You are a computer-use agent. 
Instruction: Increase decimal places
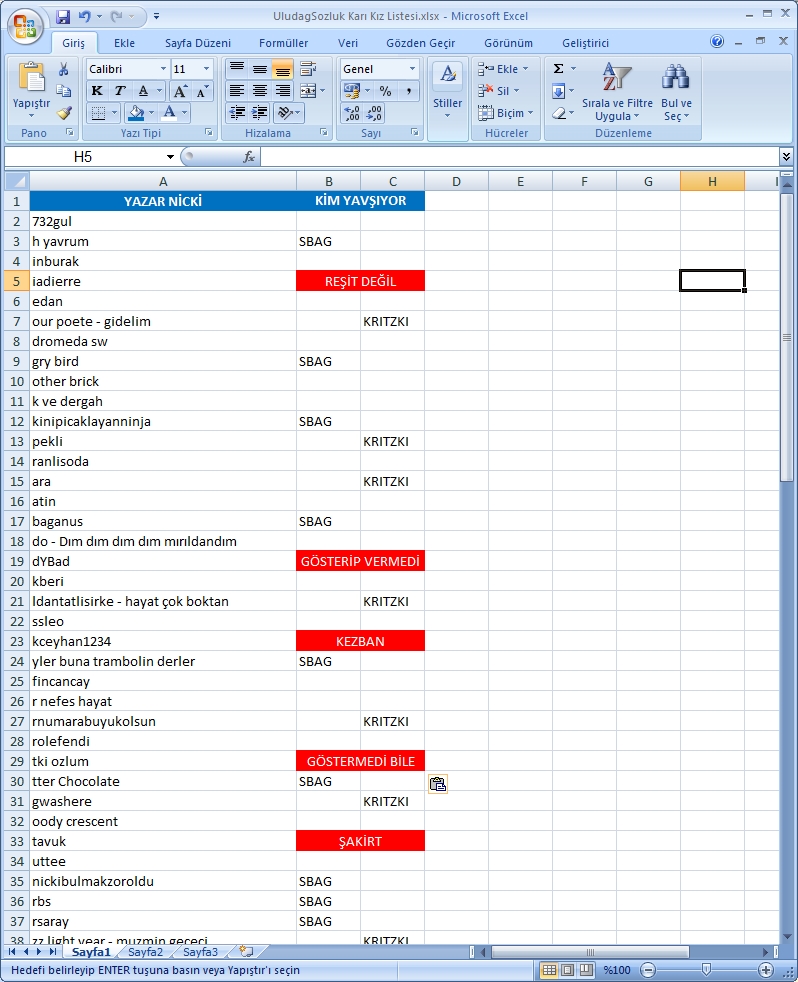(352, 113)
